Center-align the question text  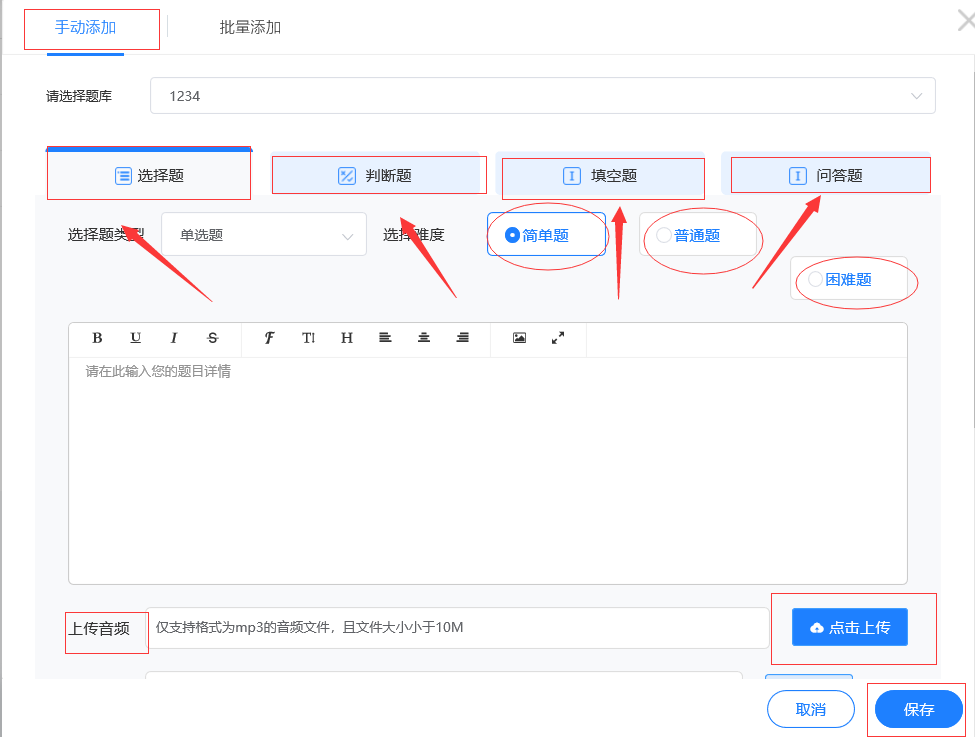tap(424, 338)
